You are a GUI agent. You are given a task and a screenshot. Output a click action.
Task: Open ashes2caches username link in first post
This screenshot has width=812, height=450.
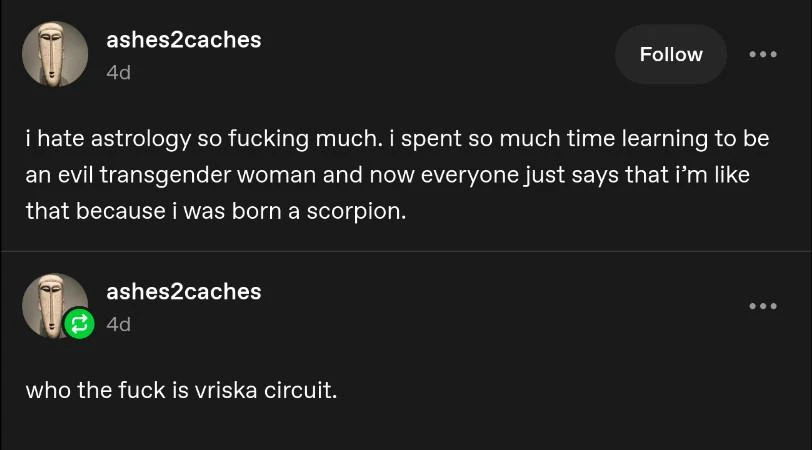(x=183, y=40)
